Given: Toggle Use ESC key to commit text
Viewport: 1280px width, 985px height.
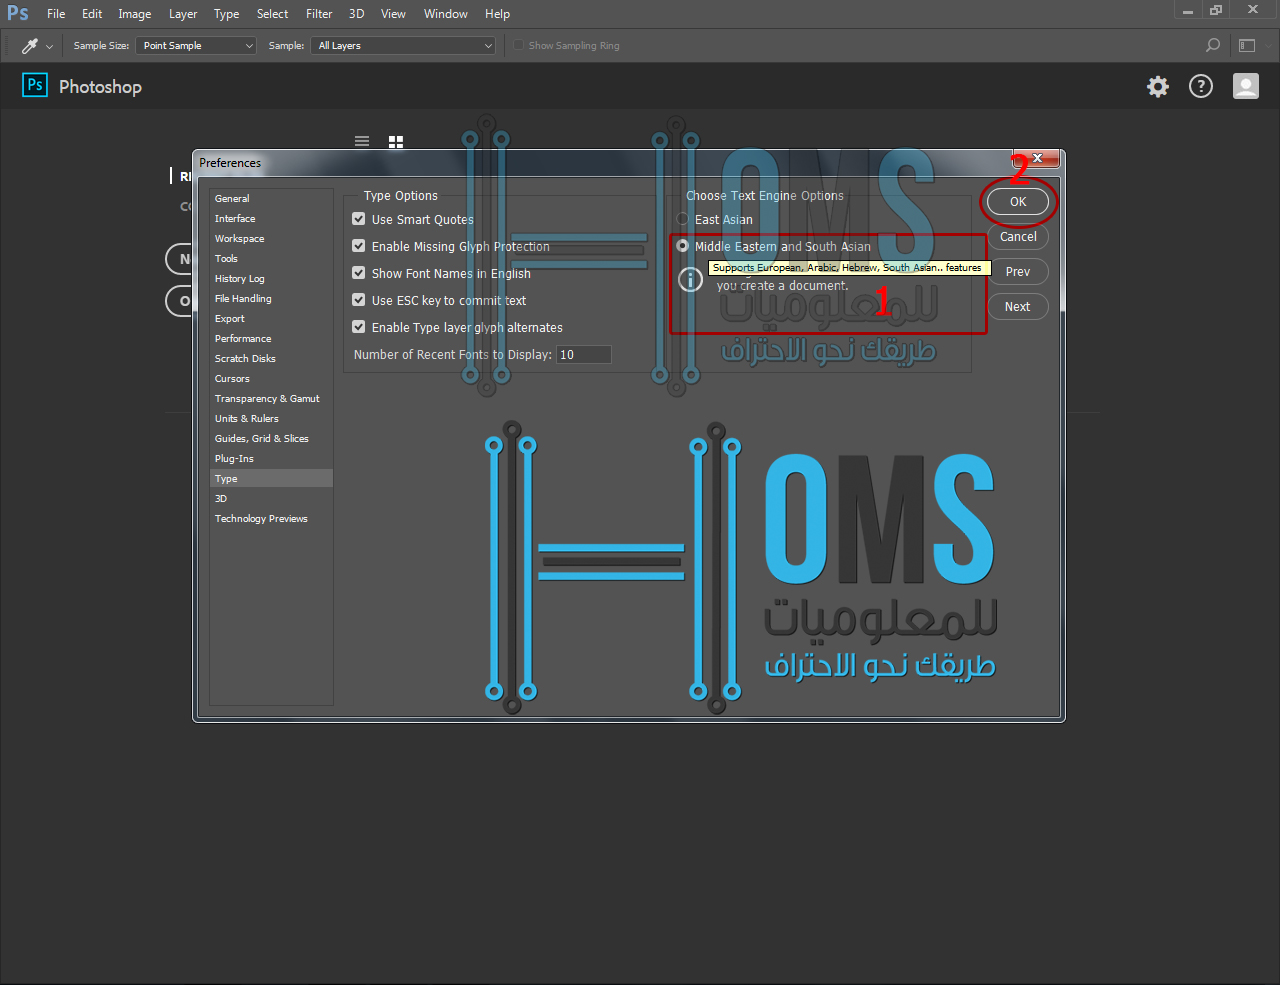Looking at the screenshot, I should tap(359, 300).
